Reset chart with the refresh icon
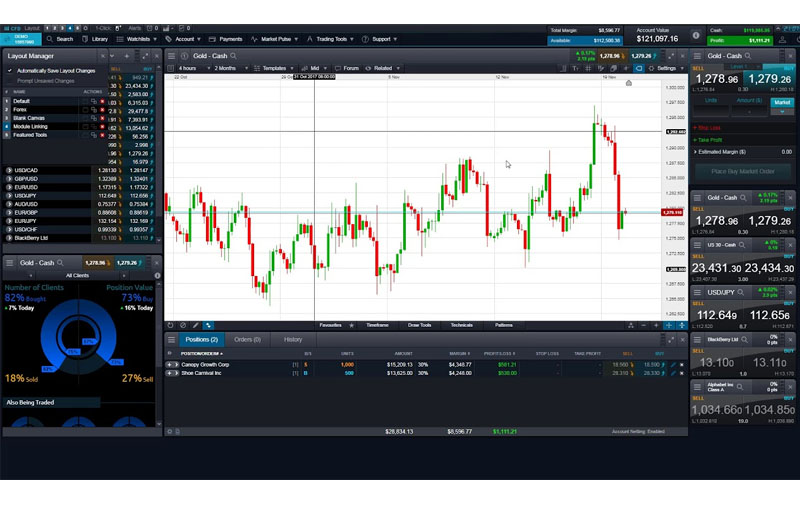Viewport: 800px width, 513px height. (x=170, y=325)
